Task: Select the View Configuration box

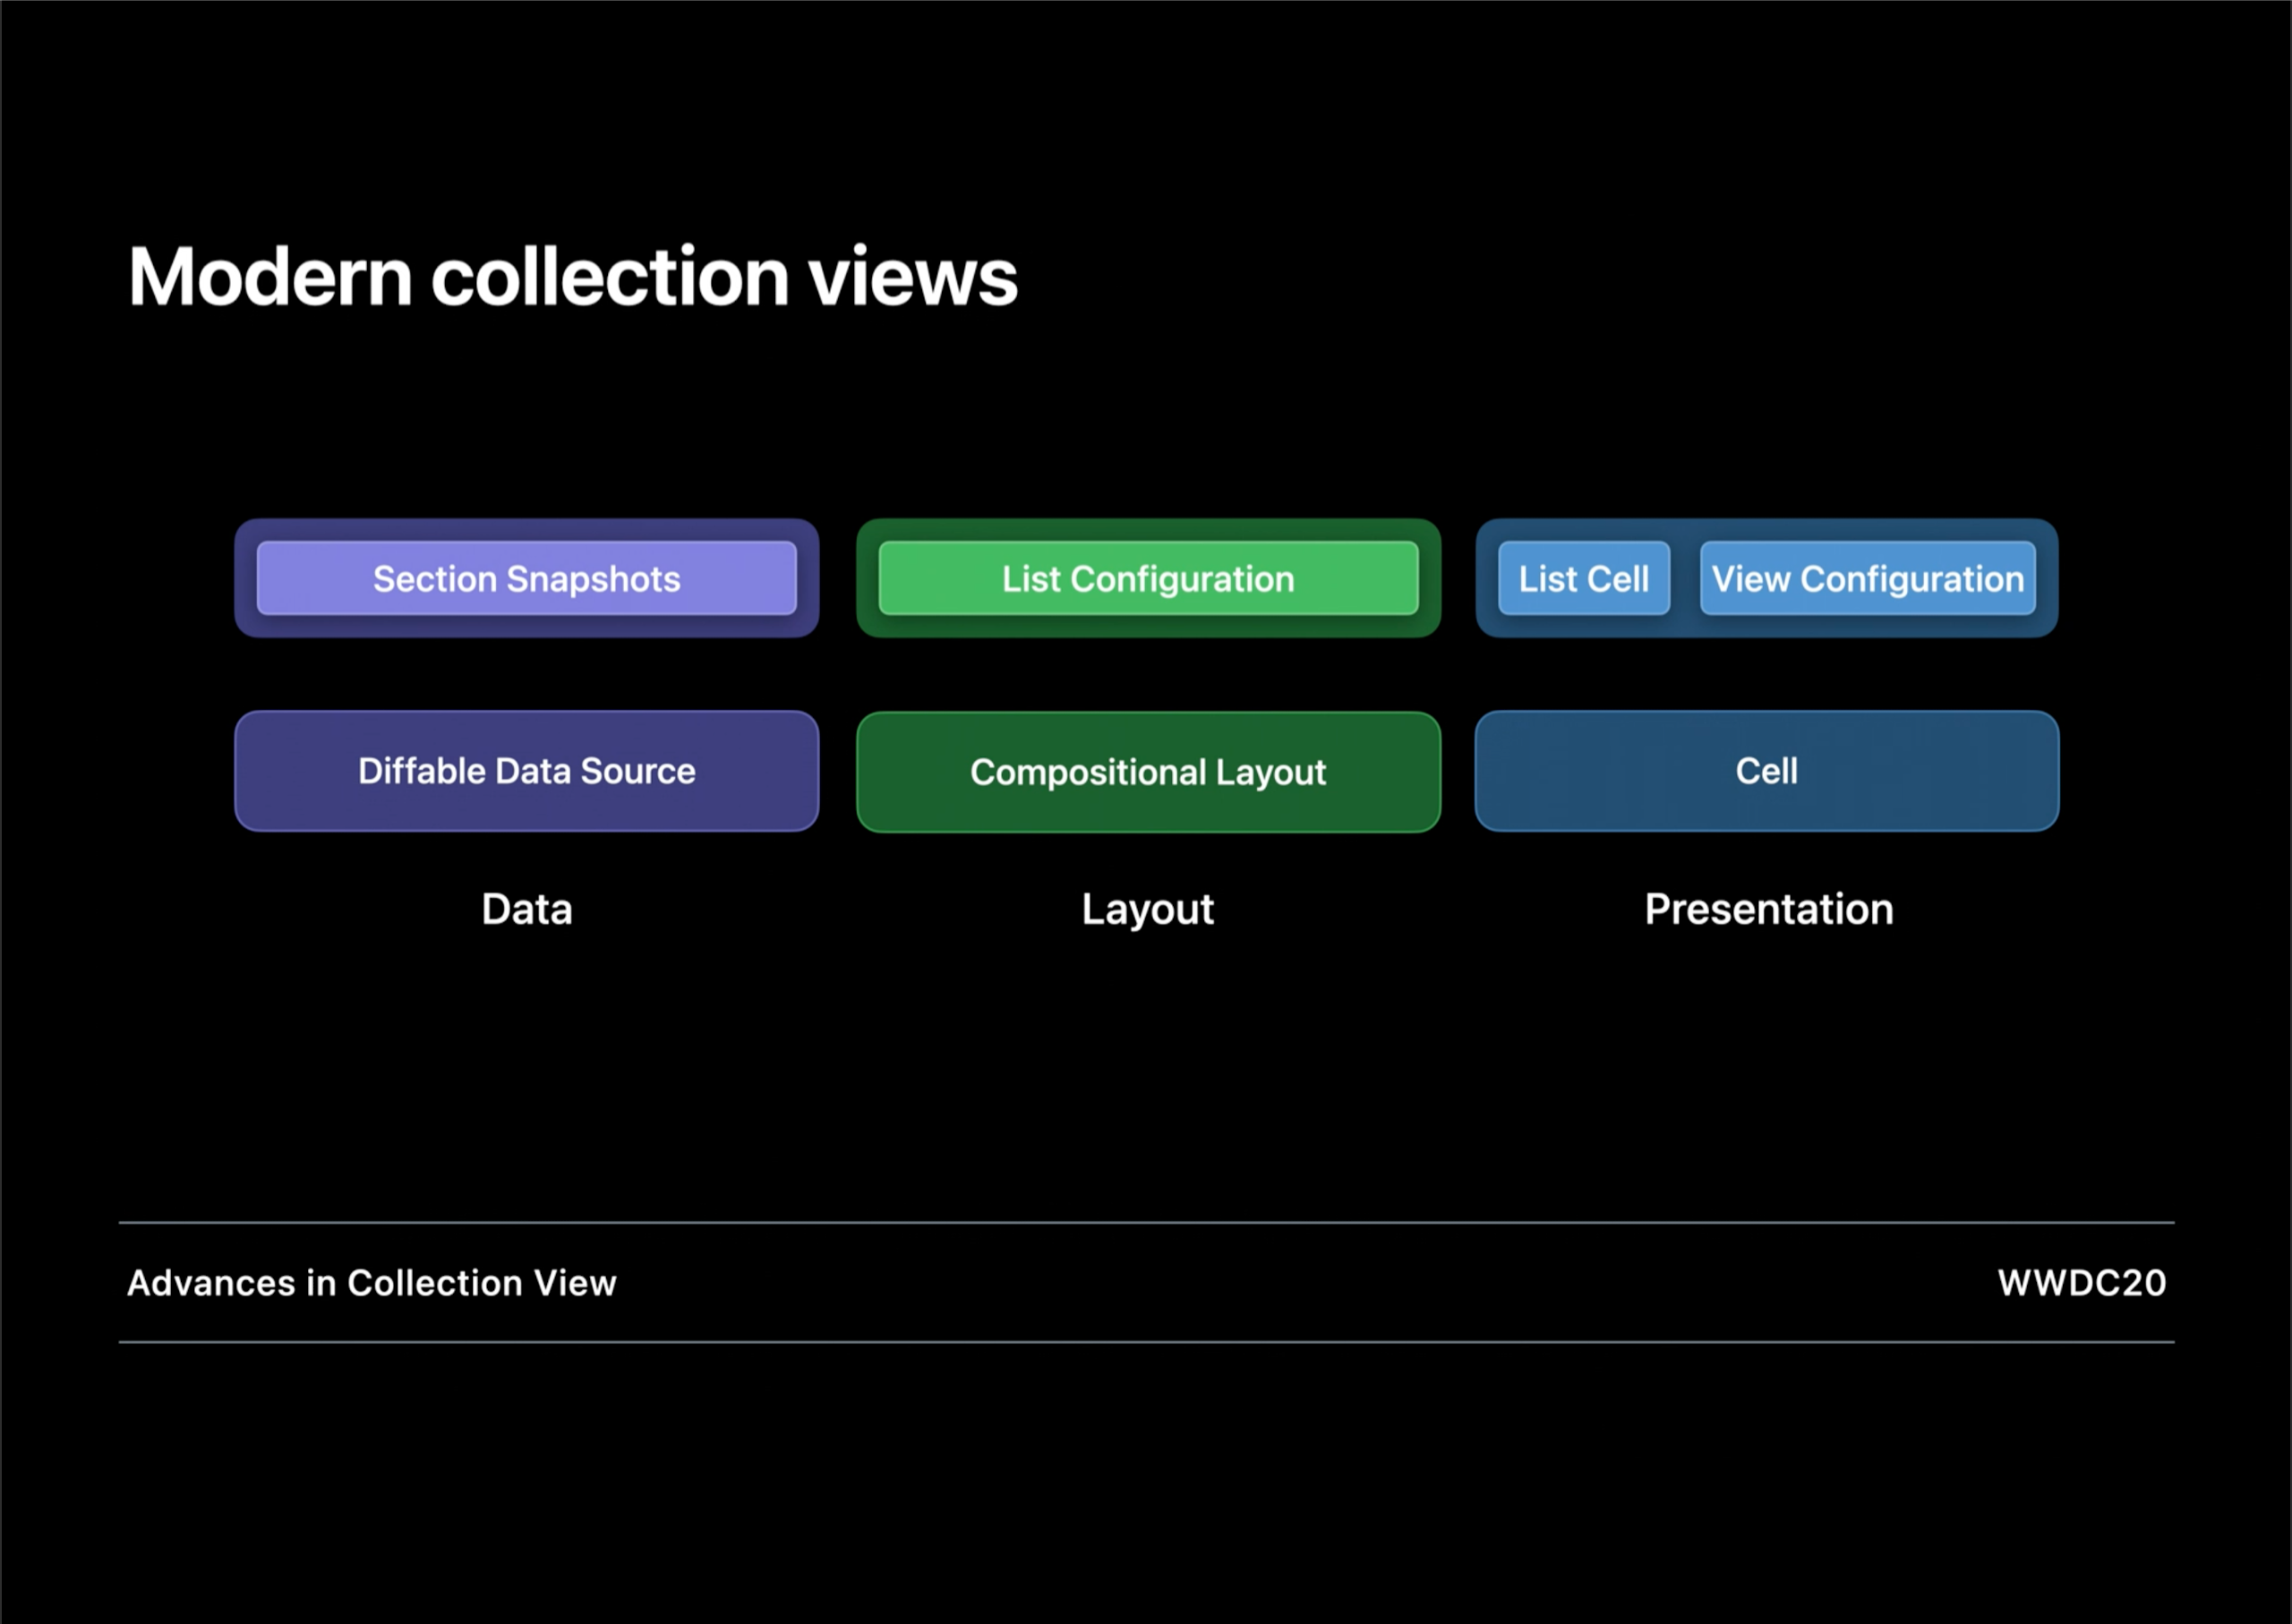Action: tap(1867, 578)
